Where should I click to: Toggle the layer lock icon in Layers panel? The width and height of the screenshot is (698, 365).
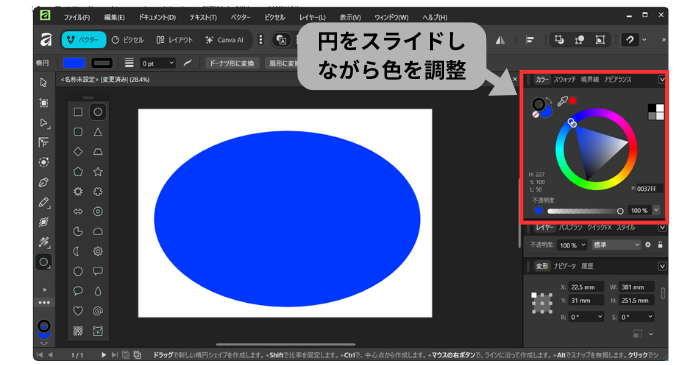[x=660, y=245]
